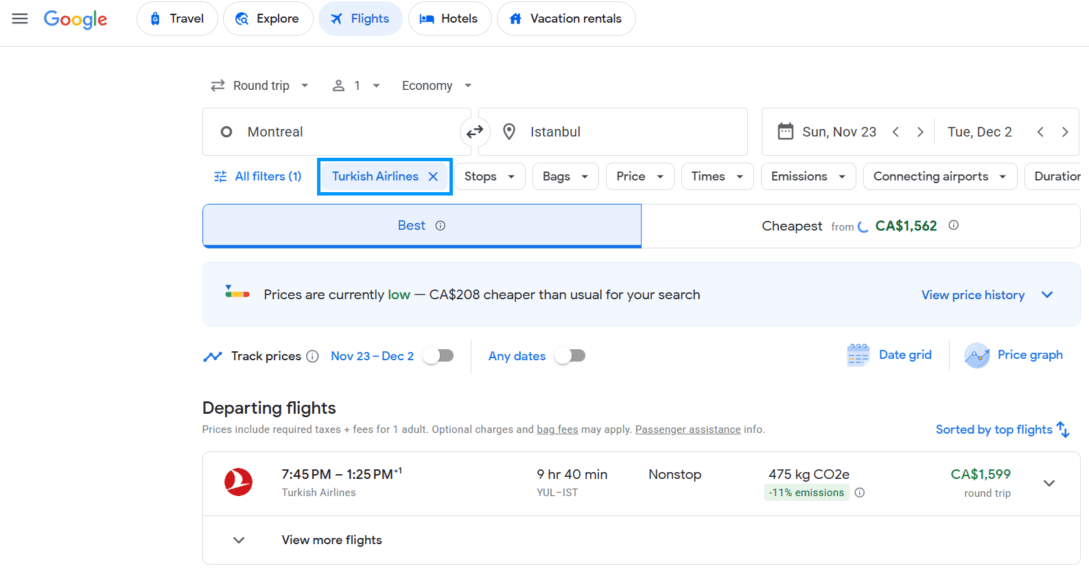The height and width of the screenshot is (575, 1089).
Task: Click Sorted by top flights
Action: tap(1002, 430)
